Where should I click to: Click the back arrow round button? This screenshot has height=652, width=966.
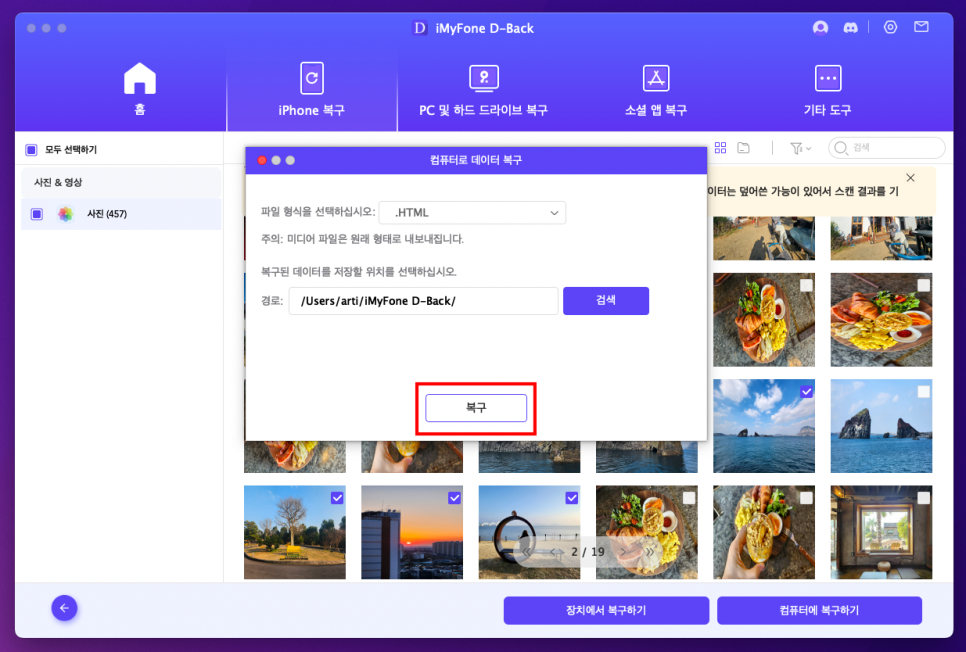coord(65,608)
